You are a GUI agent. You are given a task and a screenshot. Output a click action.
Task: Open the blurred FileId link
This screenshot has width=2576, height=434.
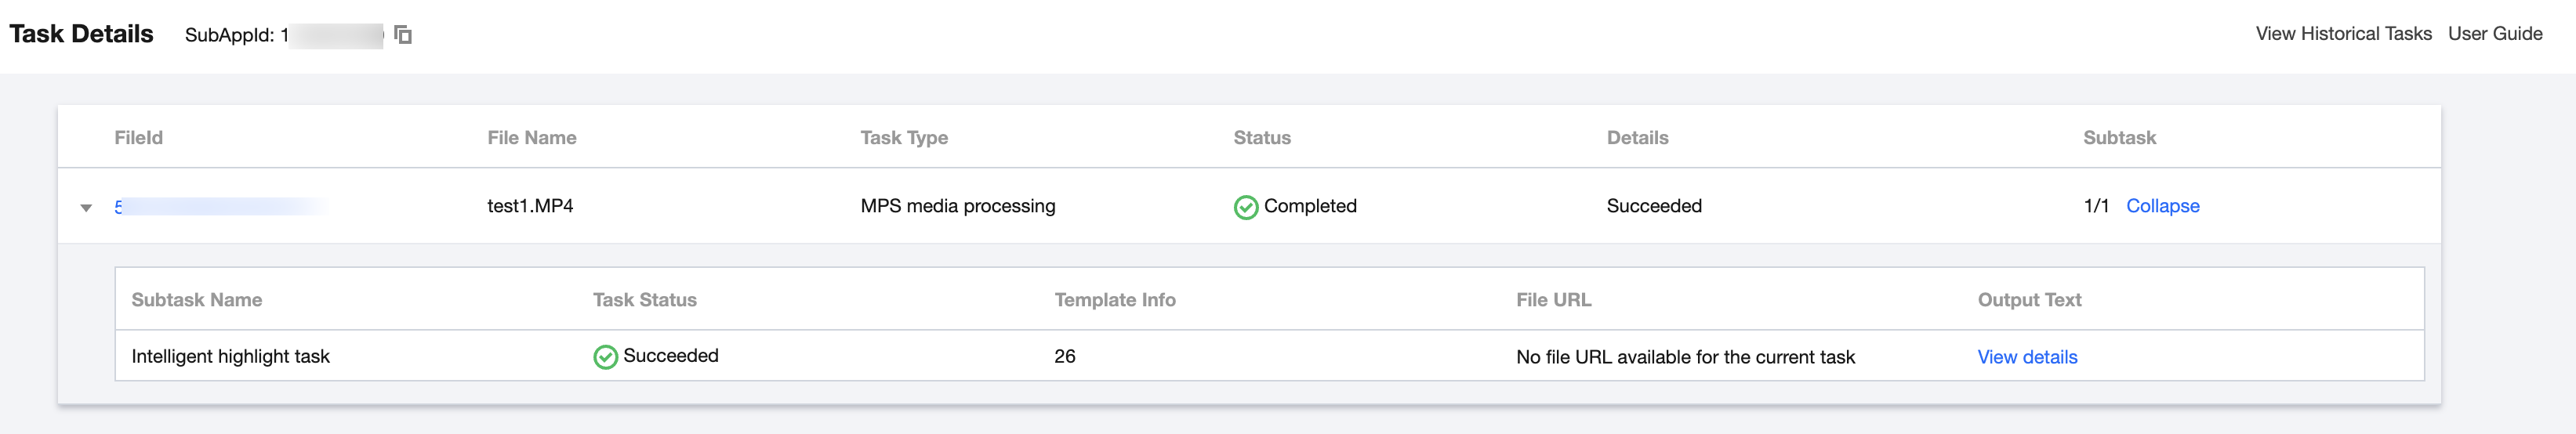(x=220, y=206)
